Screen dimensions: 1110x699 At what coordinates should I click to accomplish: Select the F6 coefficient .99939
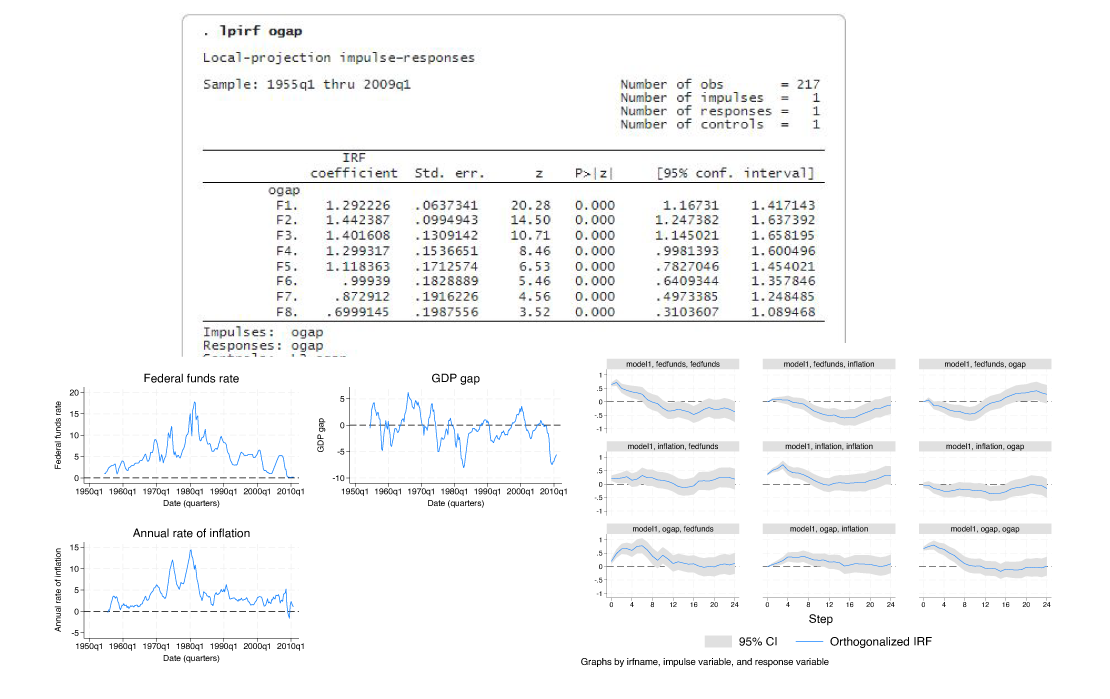[366, 280]
